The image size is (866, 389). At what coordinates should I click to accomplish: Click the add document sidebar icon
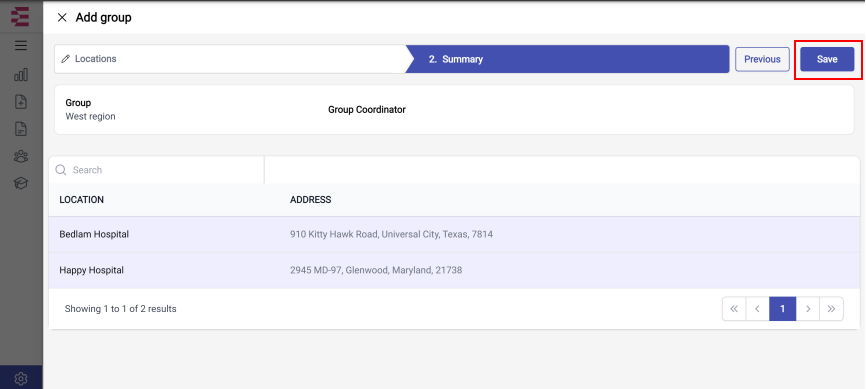point(21,102)
